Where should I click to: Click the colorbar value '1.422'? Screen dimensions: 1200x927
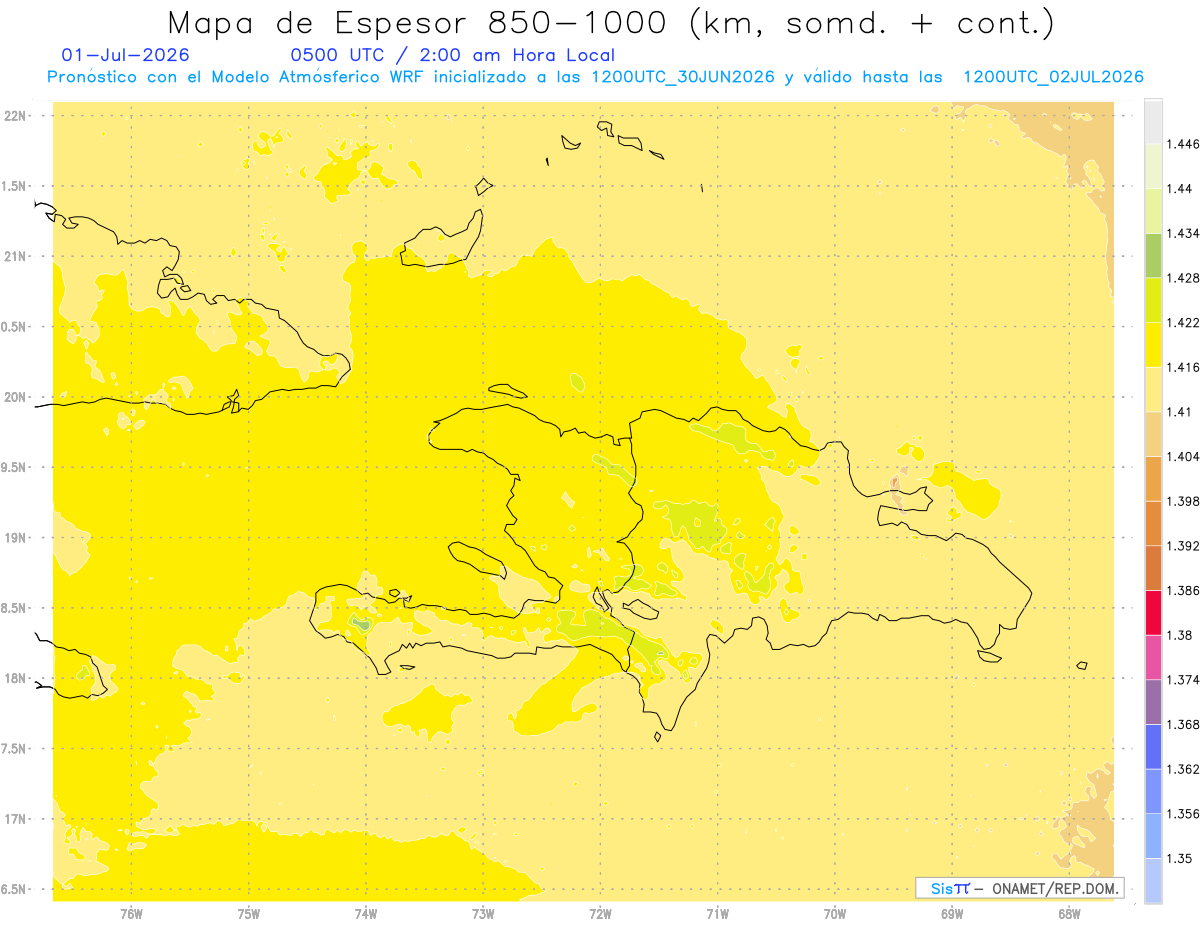(x=1184, y=322)
